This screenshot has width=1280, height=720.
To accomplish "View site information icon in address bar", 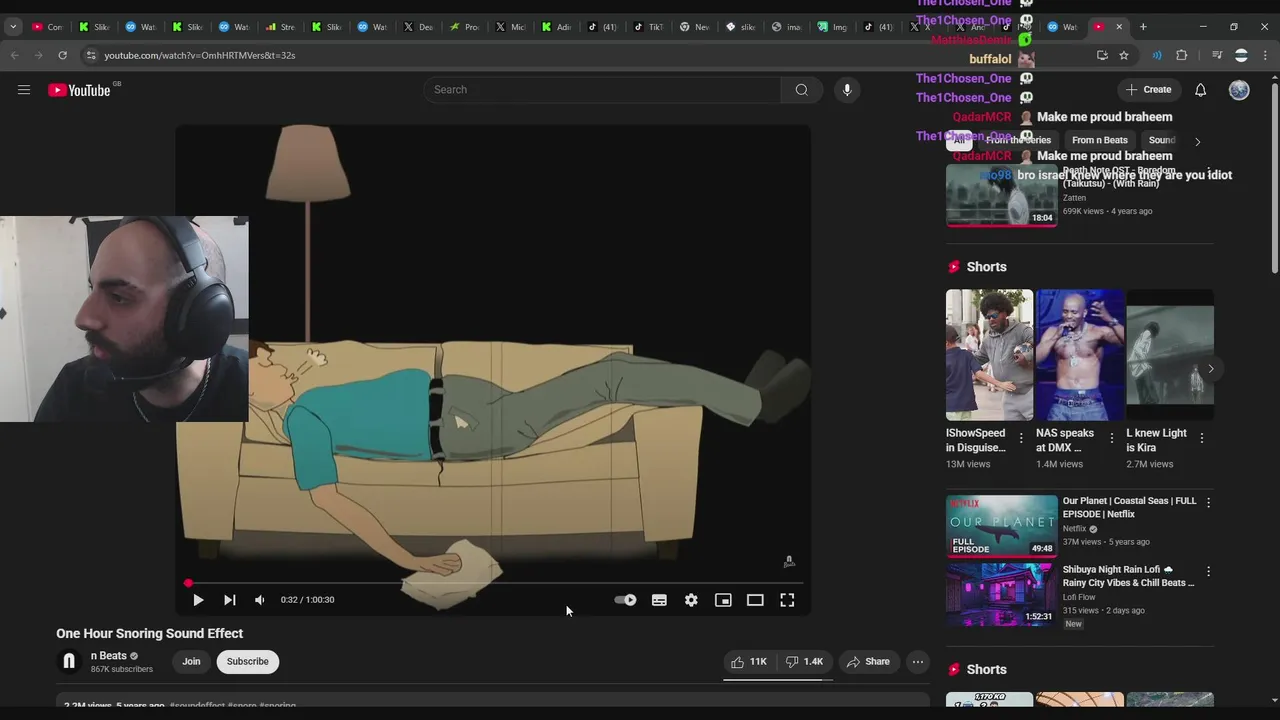I will 90,55.
